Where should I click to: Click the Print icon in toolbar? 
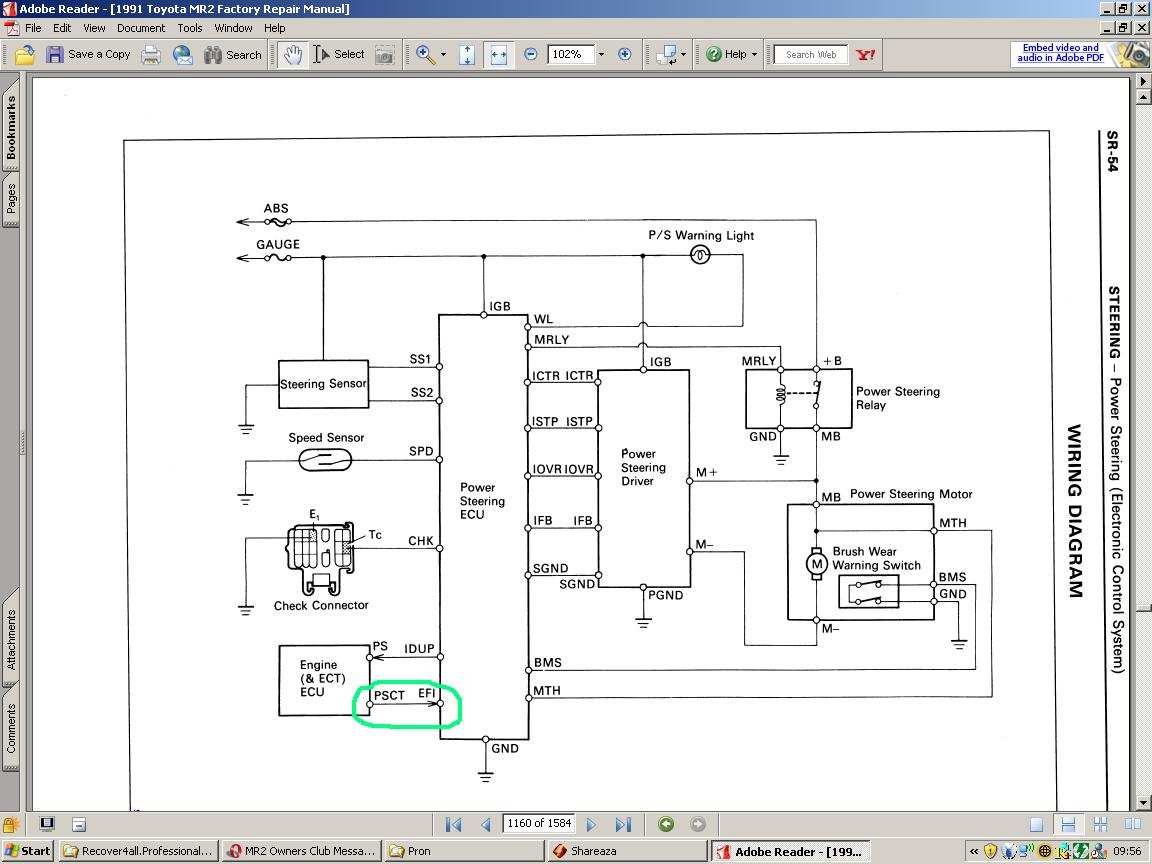click(151, 55)
